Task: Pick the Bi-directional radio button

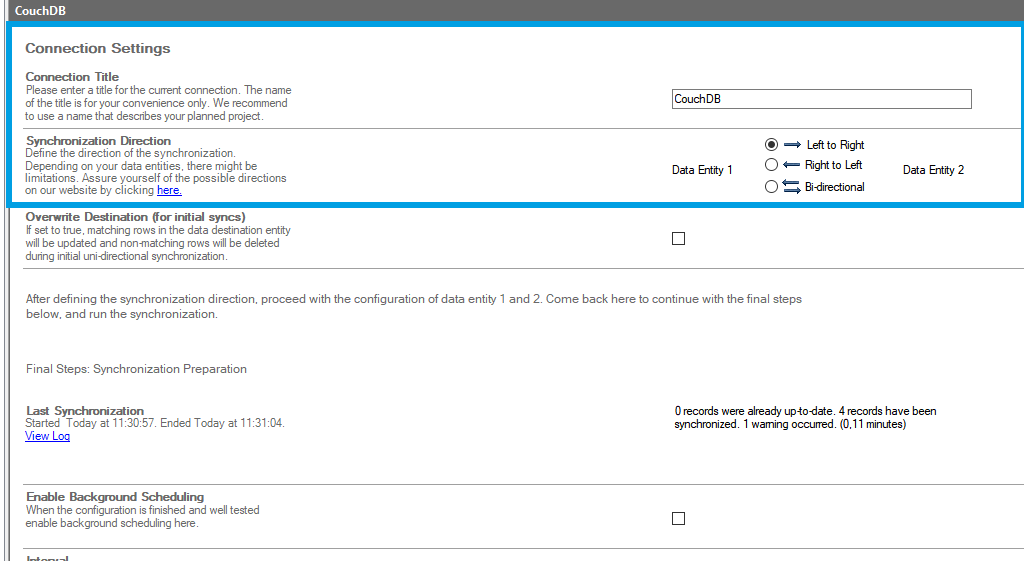Action: [x=771, y=186]
